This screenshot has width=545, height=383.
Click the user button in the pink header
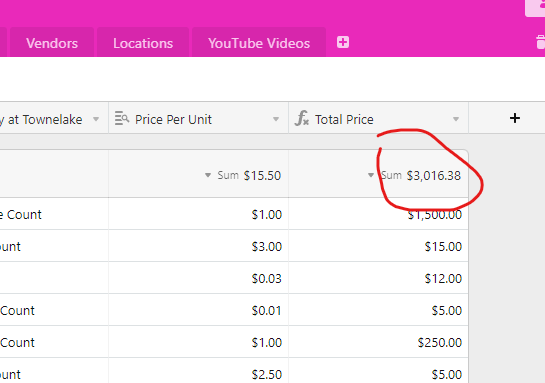pyautogui.click(x=535, y=7)
